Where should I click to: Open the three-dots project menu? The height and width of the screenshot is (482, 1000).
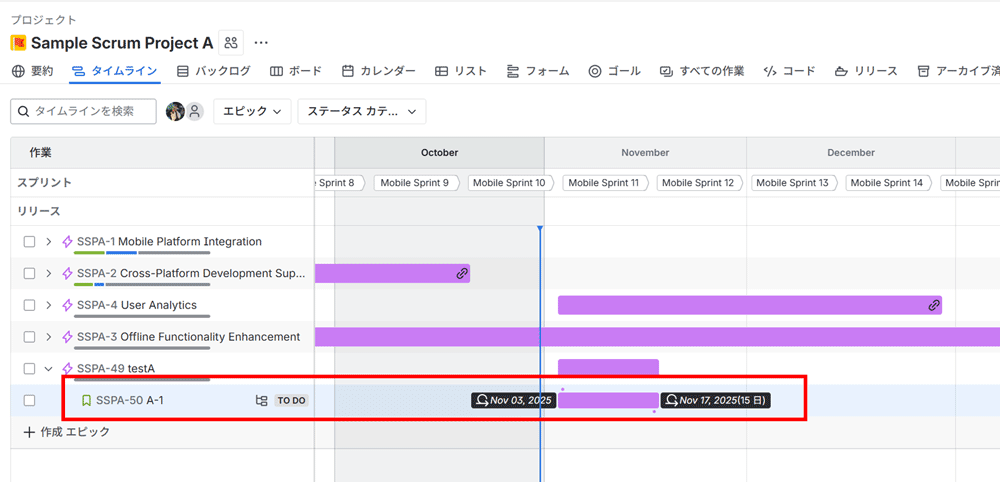point(261,43)
